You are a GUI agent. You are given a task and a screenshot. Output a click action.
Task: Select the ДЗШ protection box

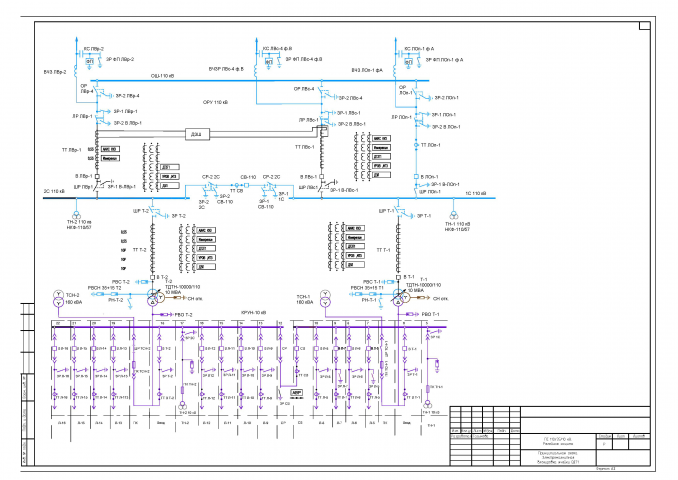(197, 134)
